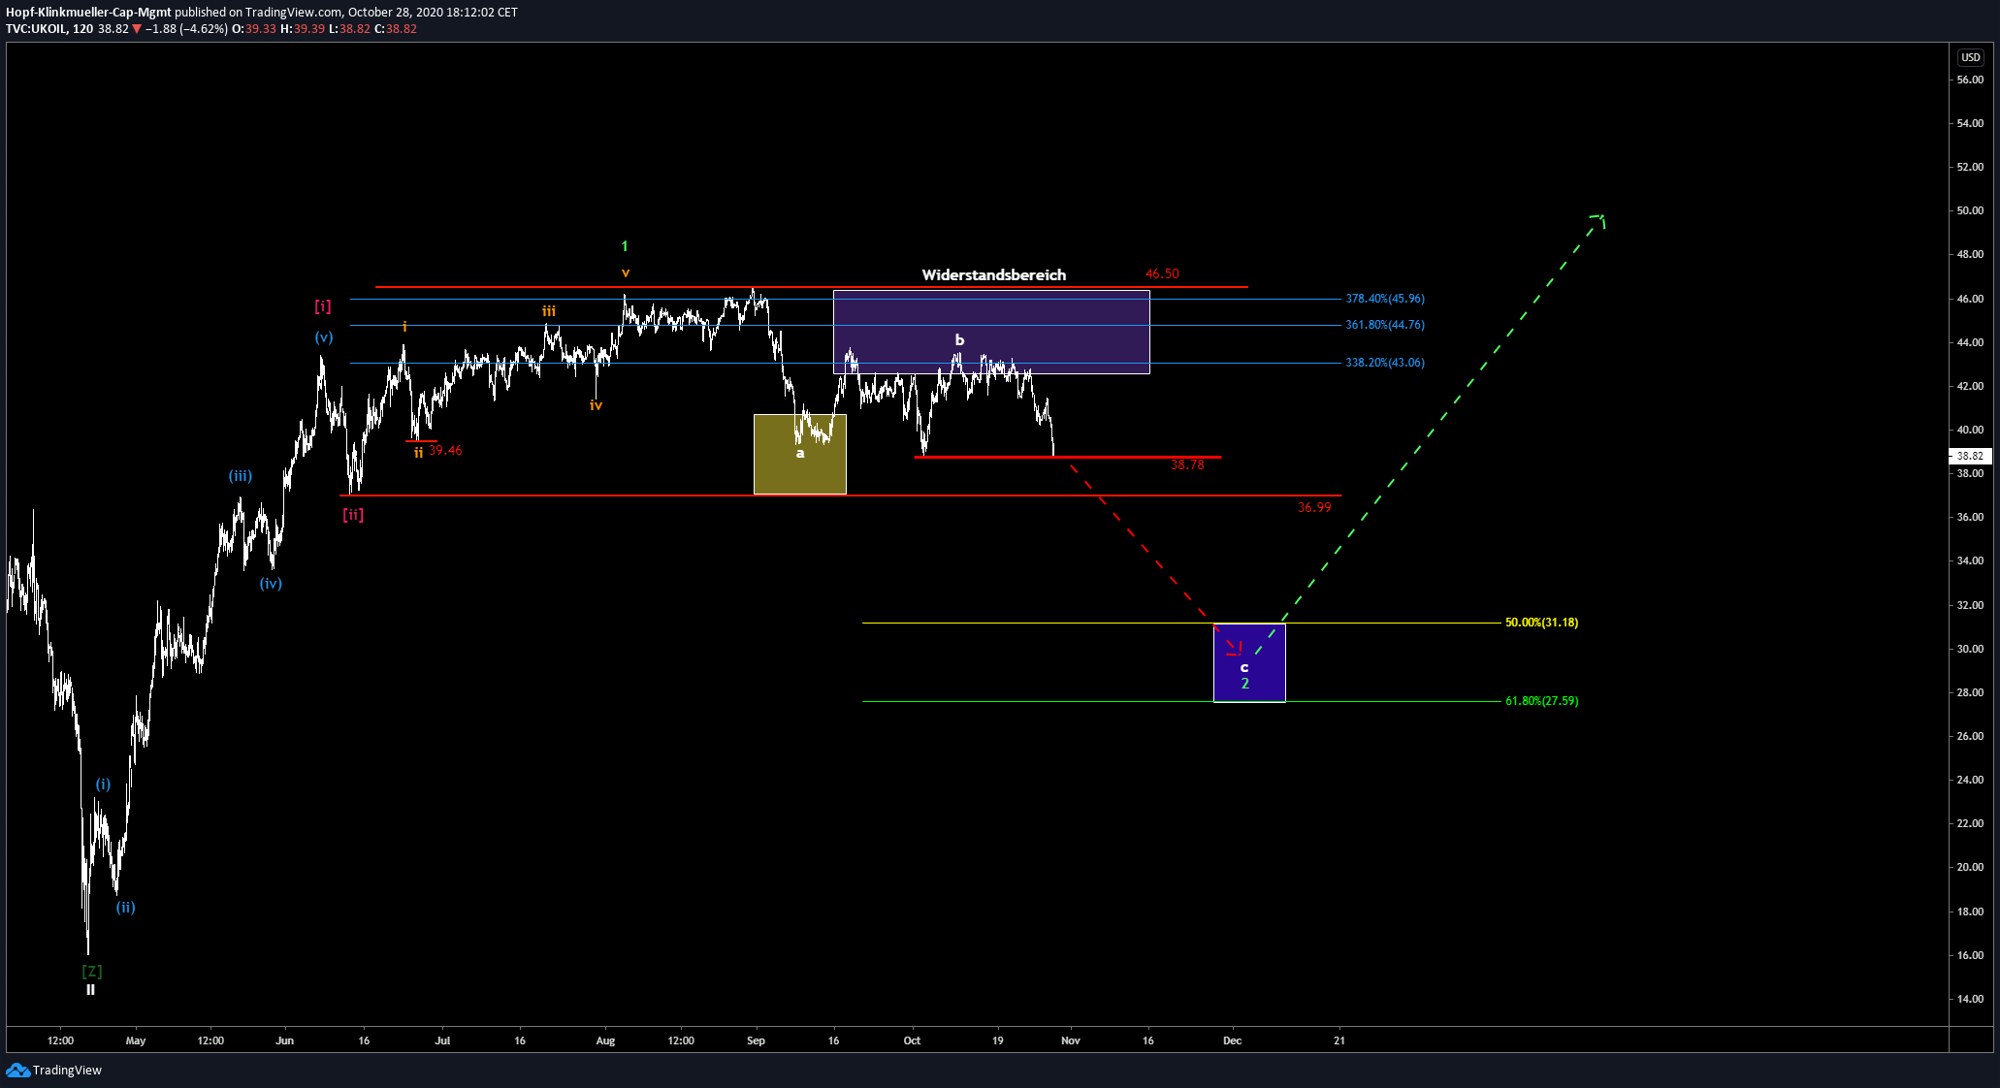Click the orange iv wave label
The width and height of the screenshot is (2000, 1088).
596,405
